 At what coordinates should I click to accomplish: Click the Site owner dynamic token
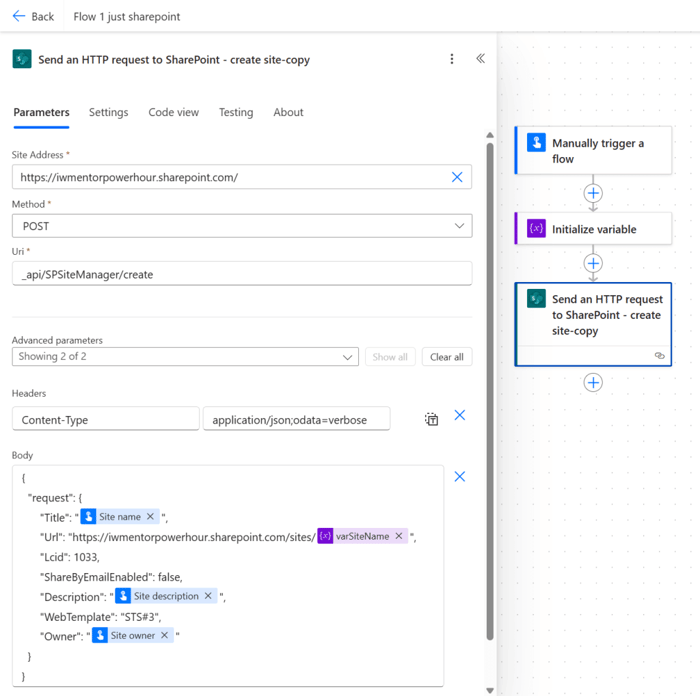point(133,635)
